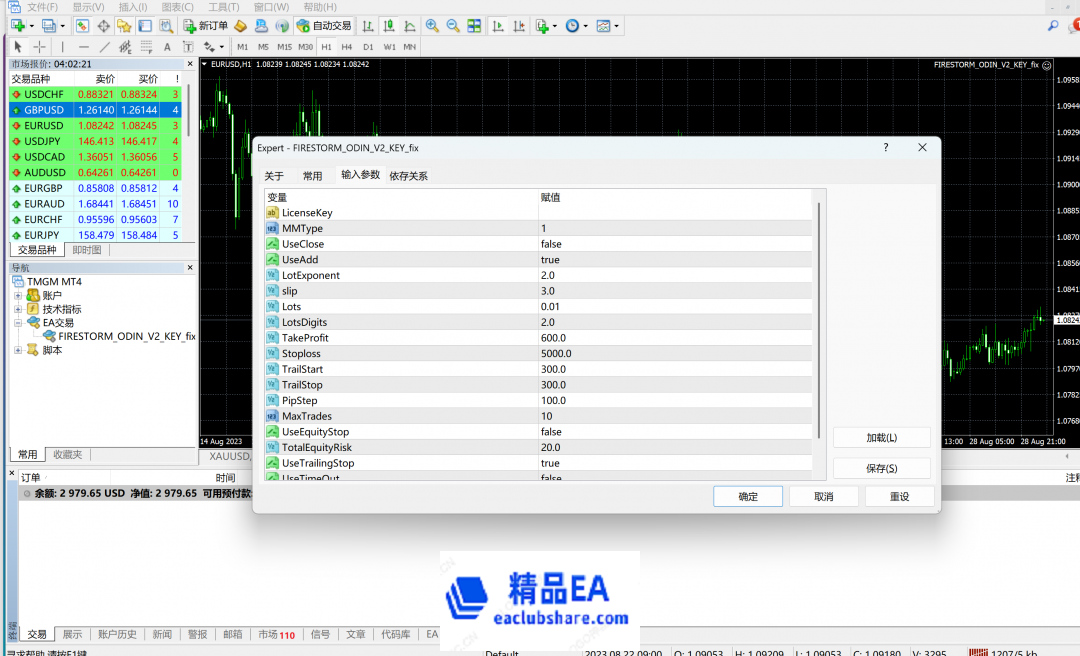Click the 确定 button
Viewport: 1080px width, 656px height.
coord(747,497)
